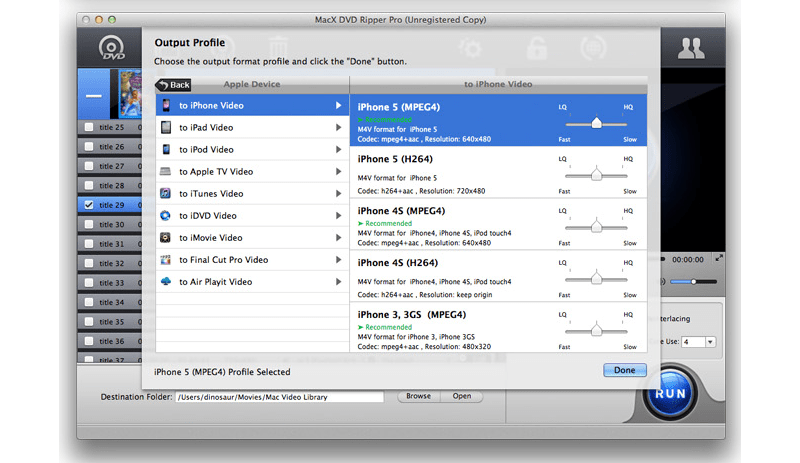Image resolution: width=800 pixels, height=463 pixels.
Task: Select the title 35 row
Action: (x=110, y=322)
